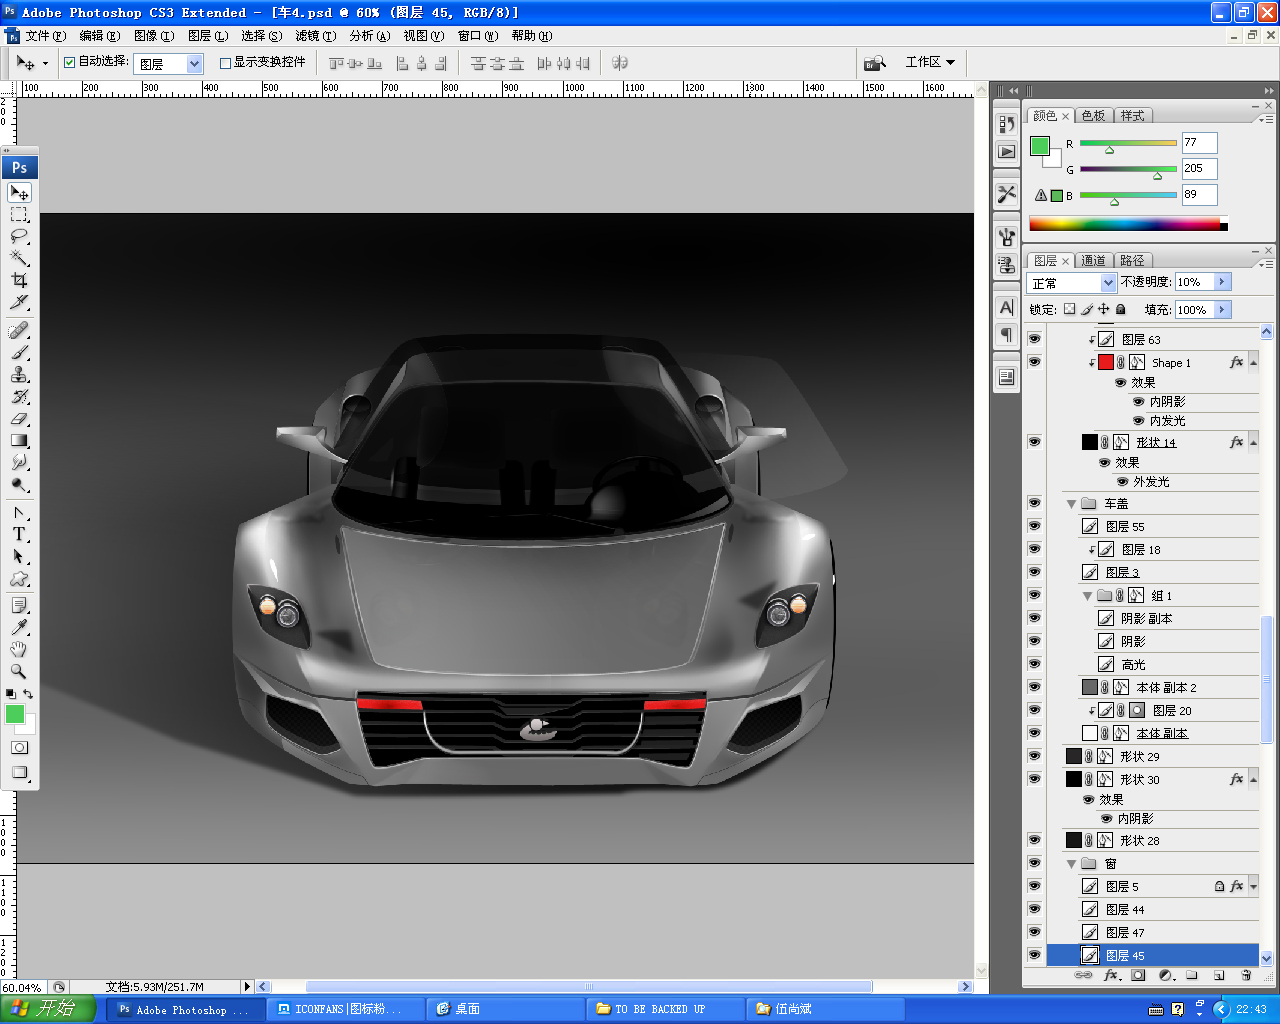
Task: Open the 桌面 taskbar item
Action: coord(504,1009)
